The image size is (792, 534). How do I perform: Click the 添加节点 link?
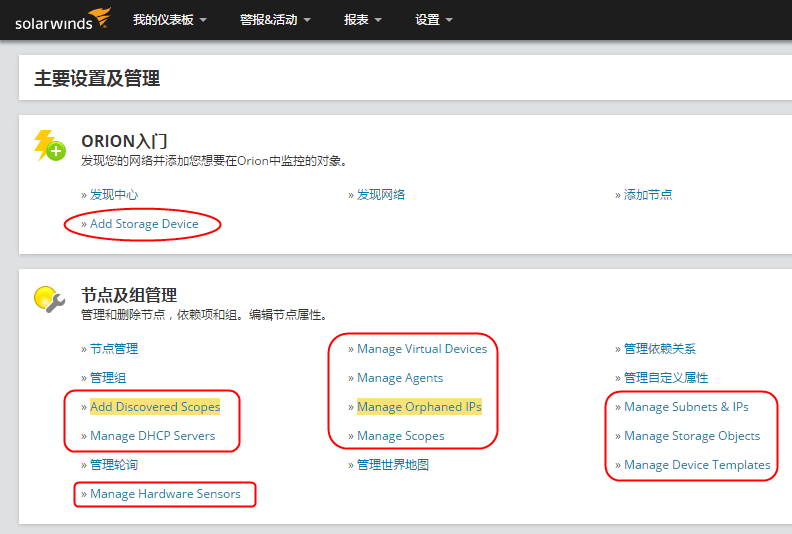tap(648, 195)
